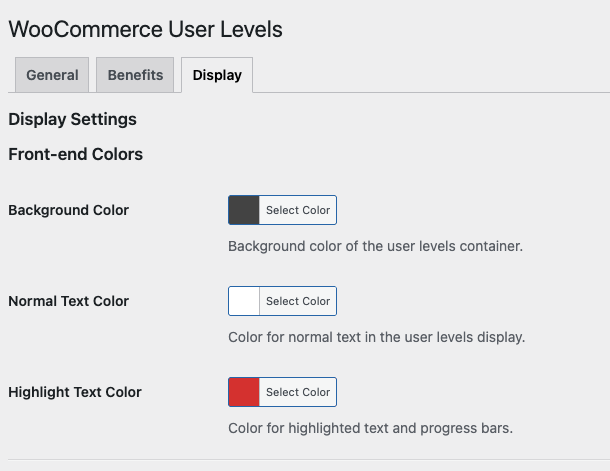Click the red Highlight Text Color swatch

tap(244, 392)
